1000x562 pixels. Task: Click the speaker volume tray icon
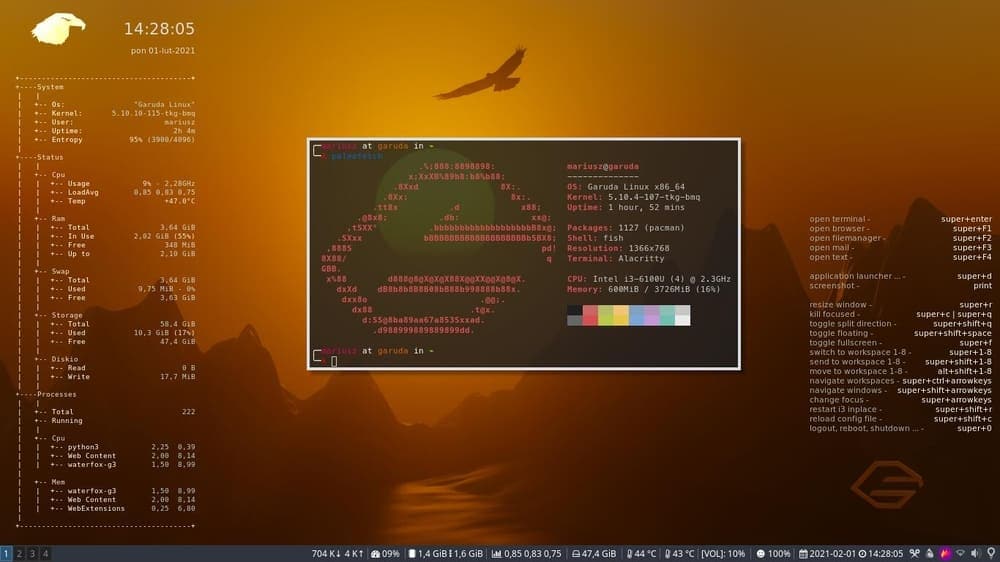point(976,554)
